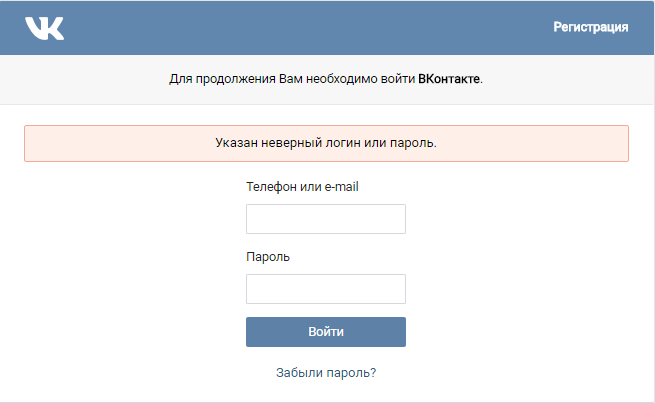Click the VK logo in the header
The image size is (655, 403).
tap(45, 28)
